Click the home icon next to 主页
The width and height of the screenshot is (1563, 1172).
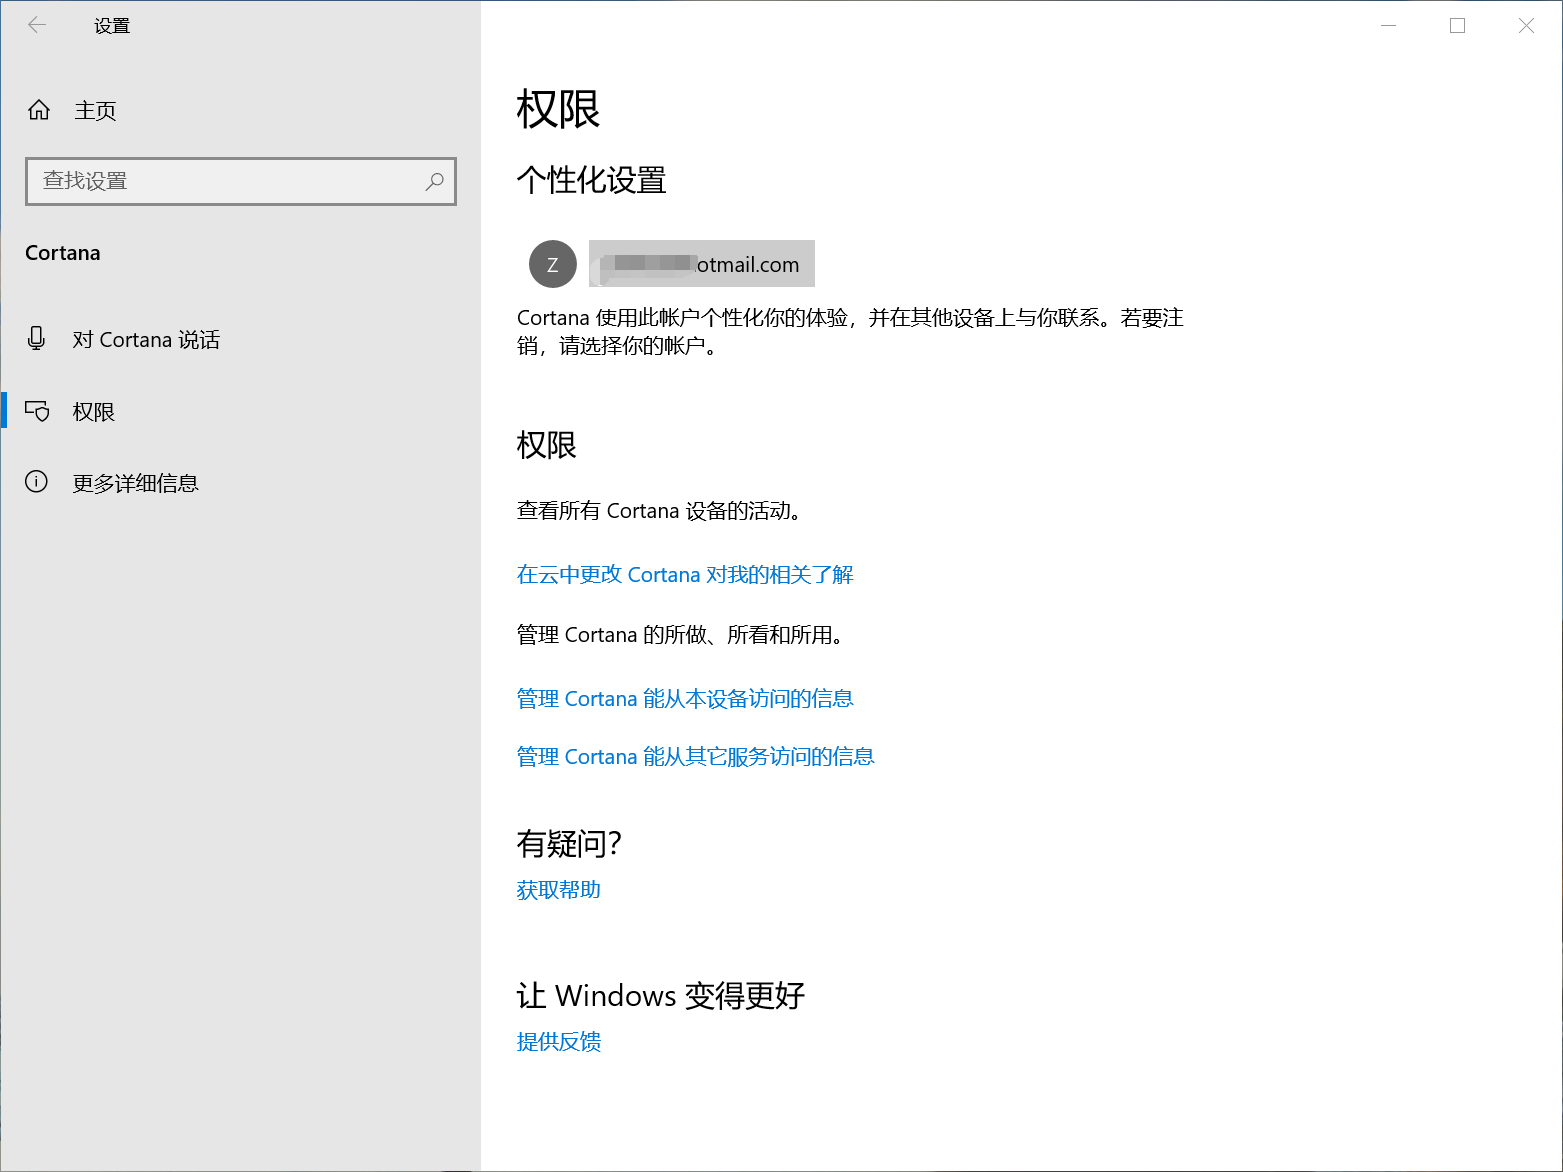(38, 110)
